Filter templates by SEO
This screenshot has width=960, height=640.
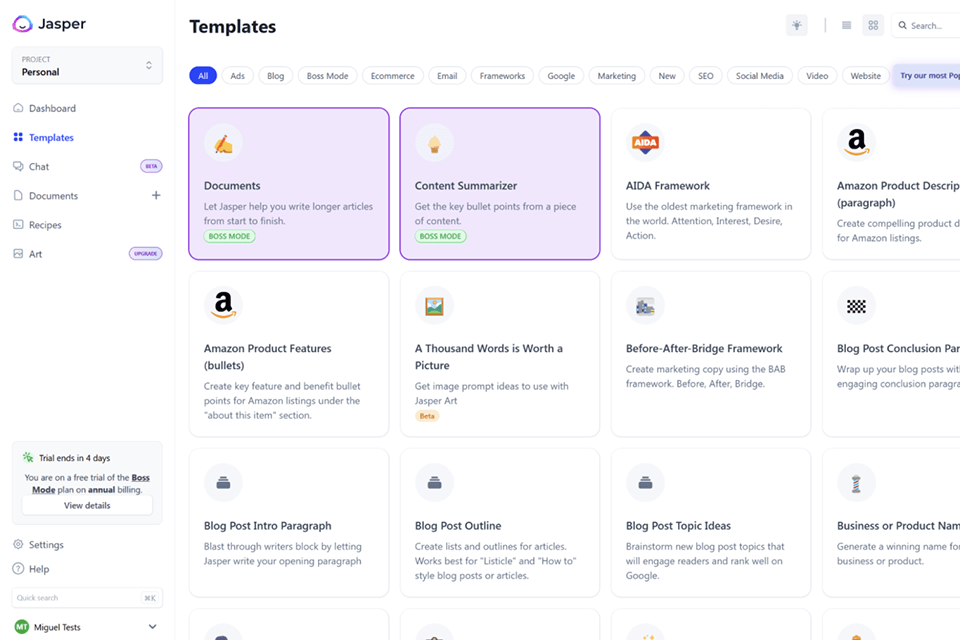tap(705, 76)
